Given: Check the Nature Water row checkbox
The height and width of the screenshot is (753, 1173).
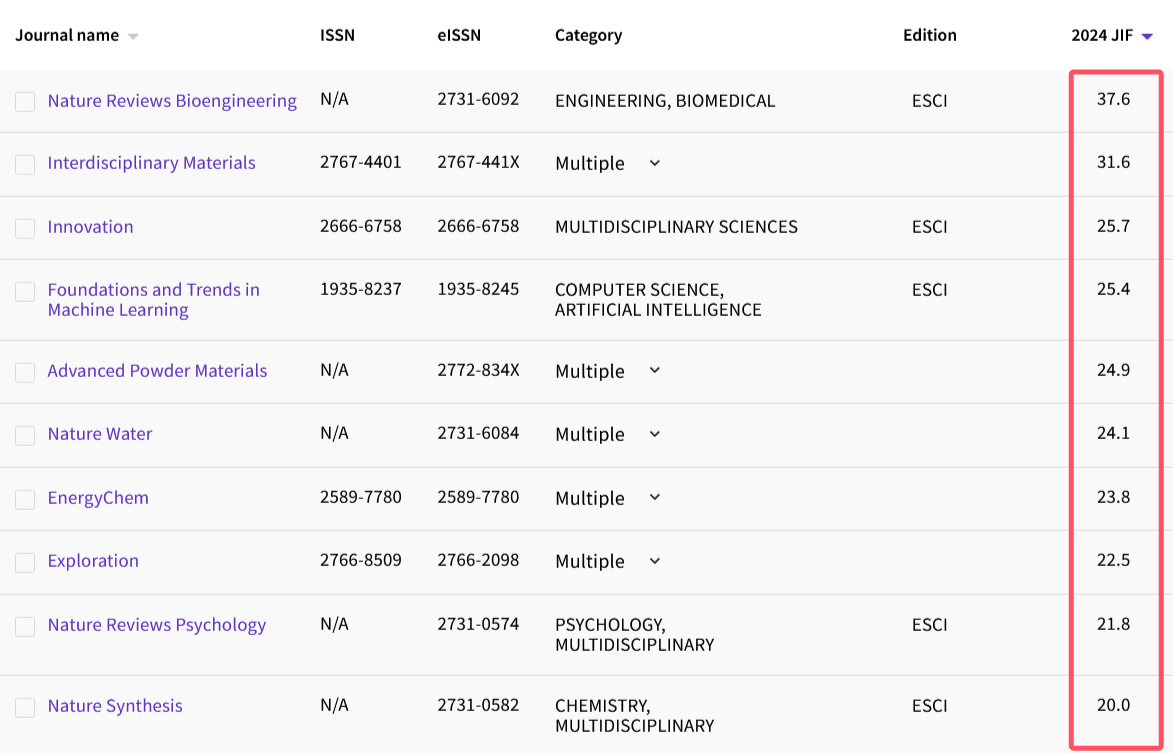Looking at the screenshot, I should click(25, 435).
